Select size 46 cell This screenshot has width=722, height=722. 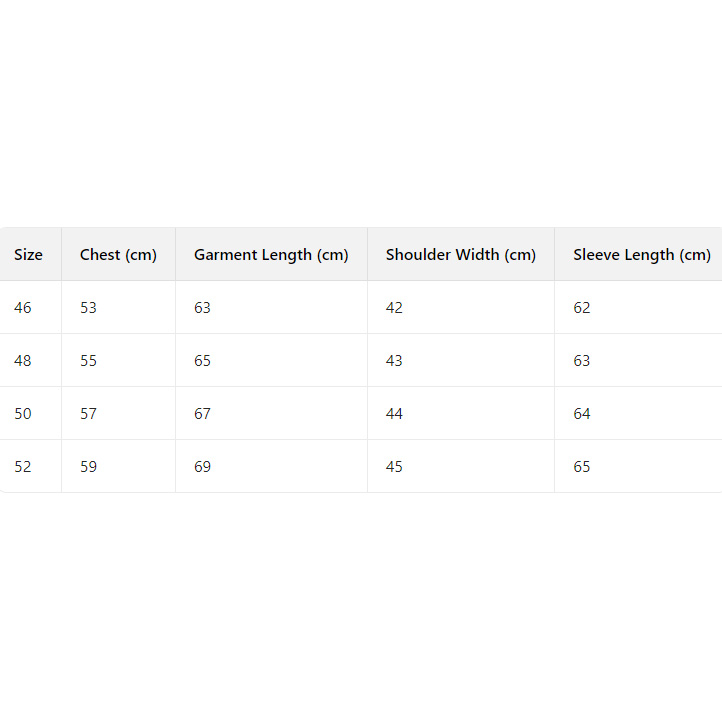(x=23, y=308)
